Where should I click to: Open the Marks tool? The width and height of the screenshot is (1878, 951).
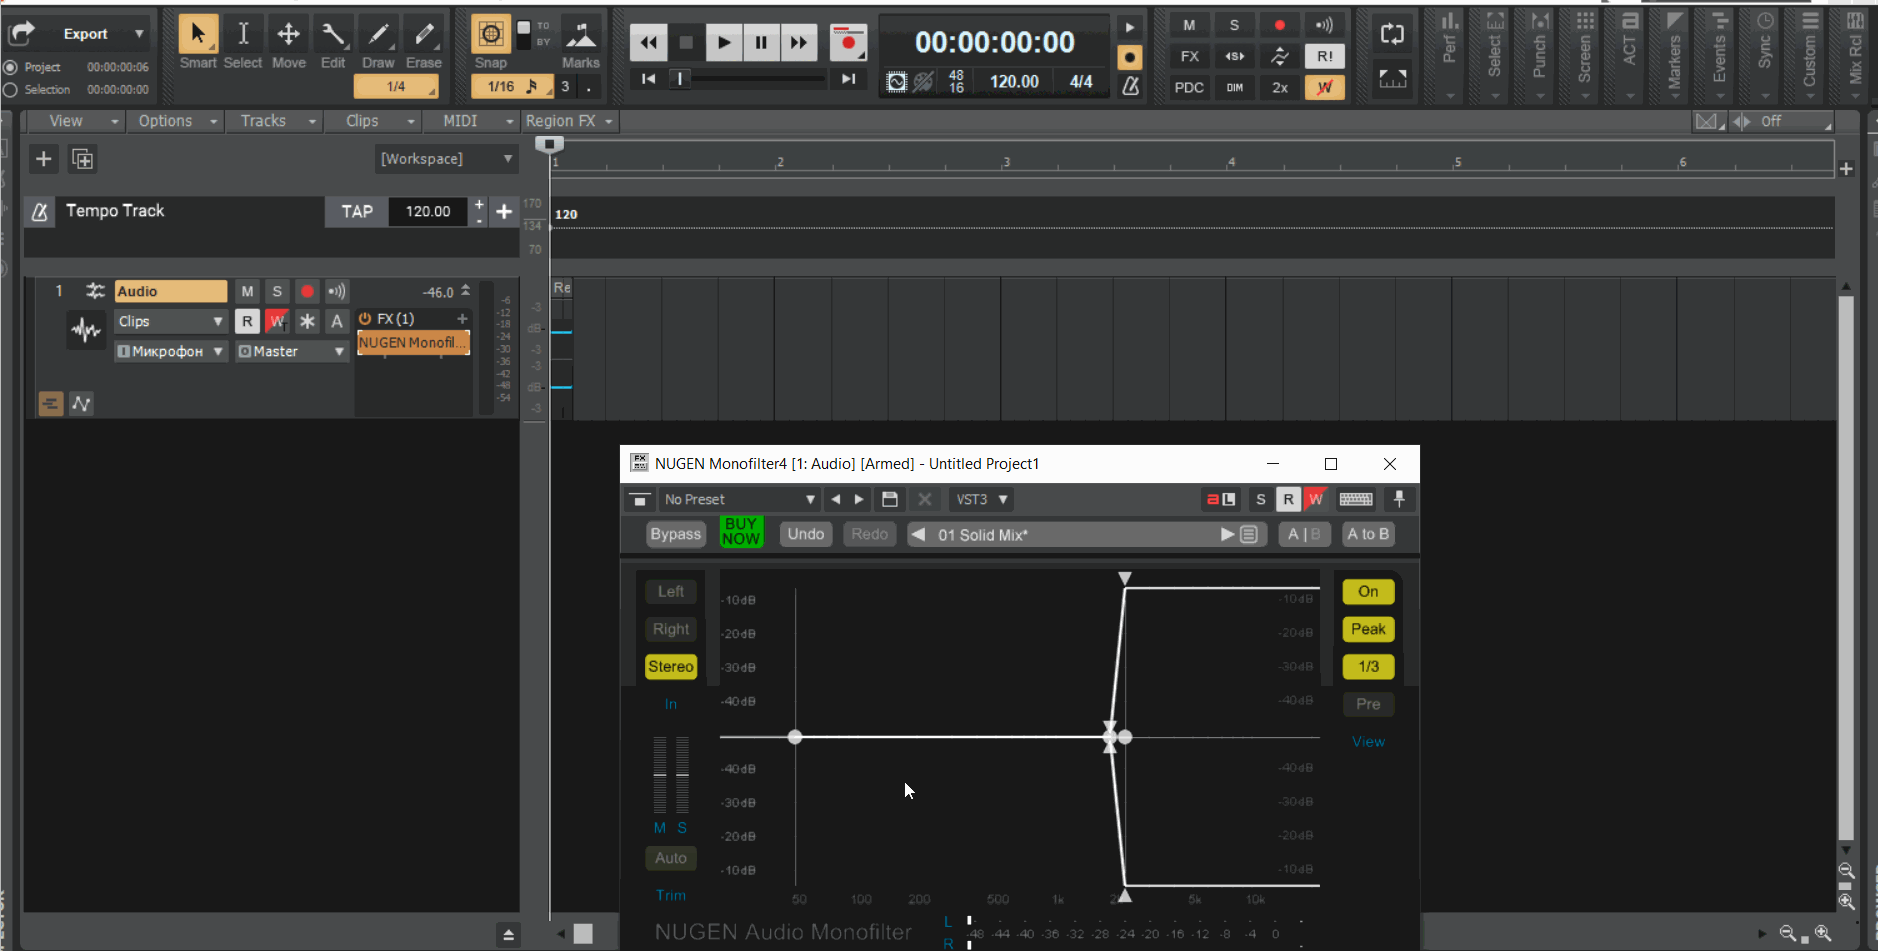pos(580,35)
